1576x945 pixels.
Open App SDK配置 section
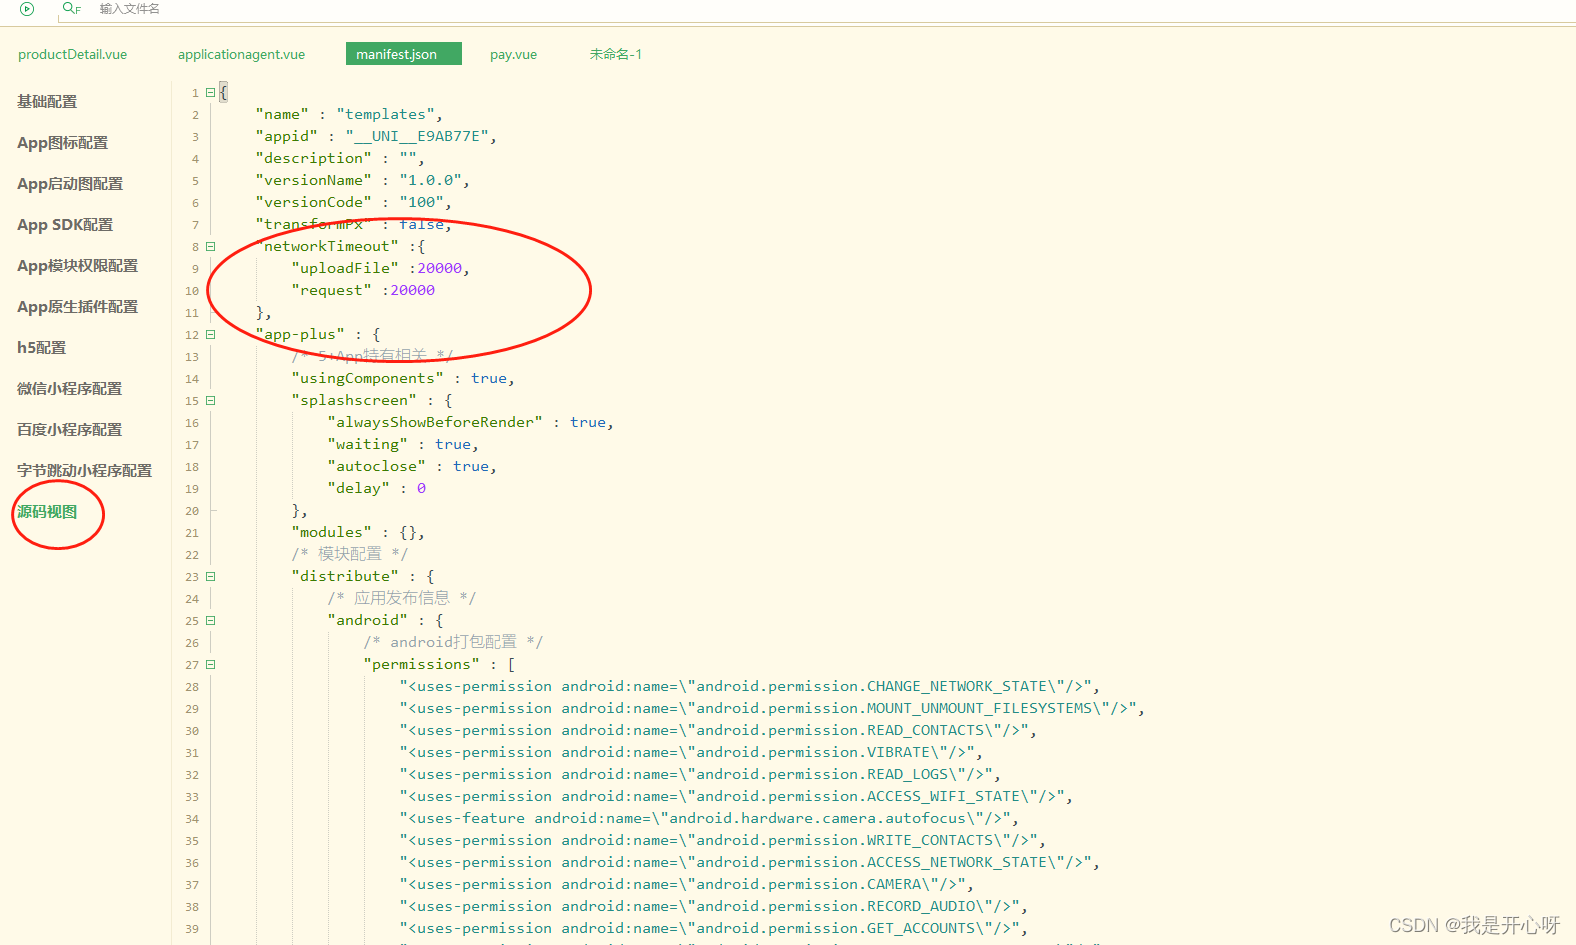[65, 224]
